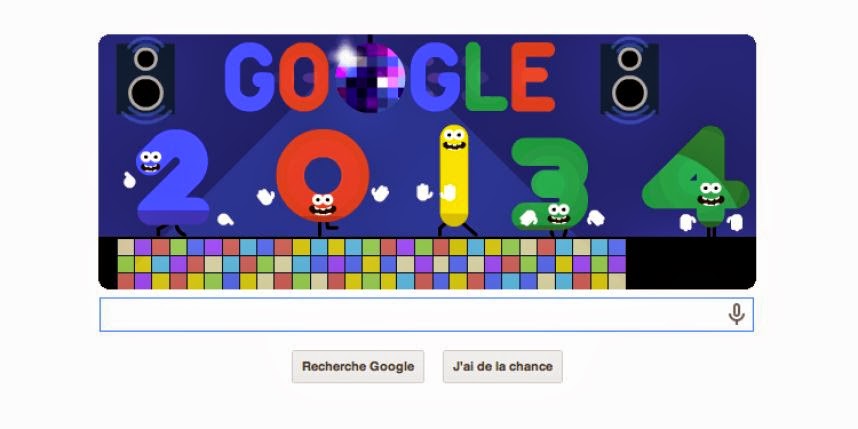Viewport: 858px width, 429px height.
Task: Click the left speaker graphic
Action: [146, 79]
